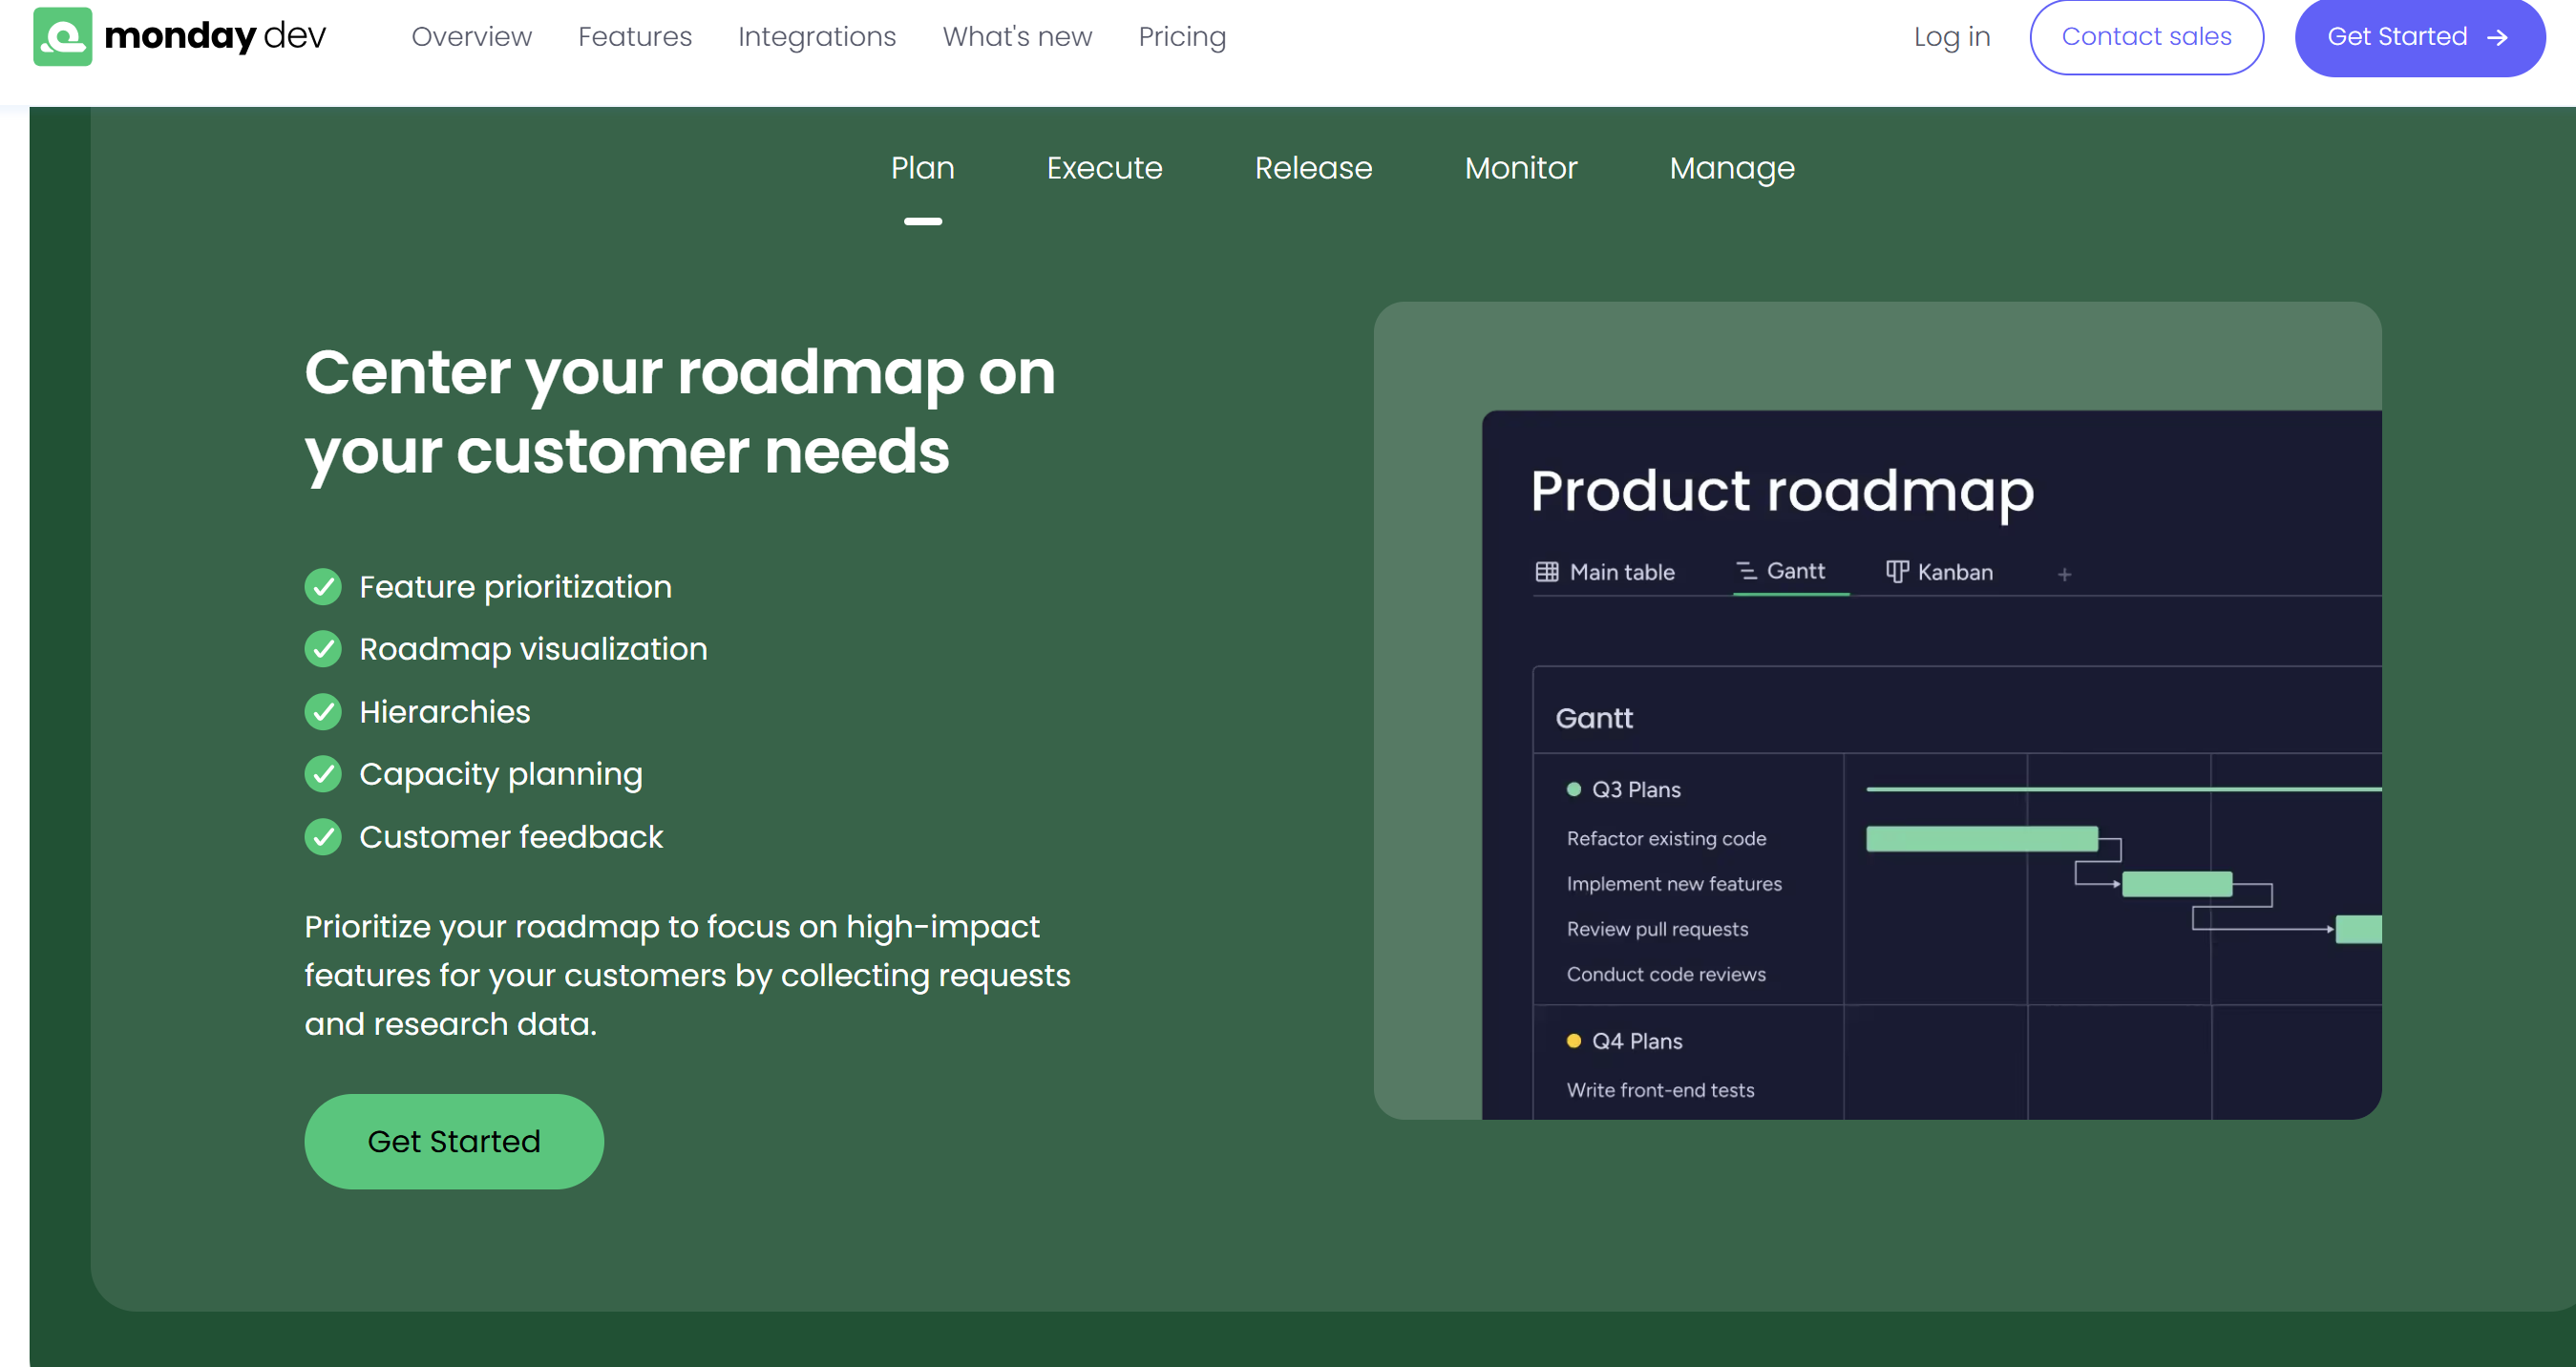
Task: Click the plus icon to add view
Action: click(x=2064, y=574)
